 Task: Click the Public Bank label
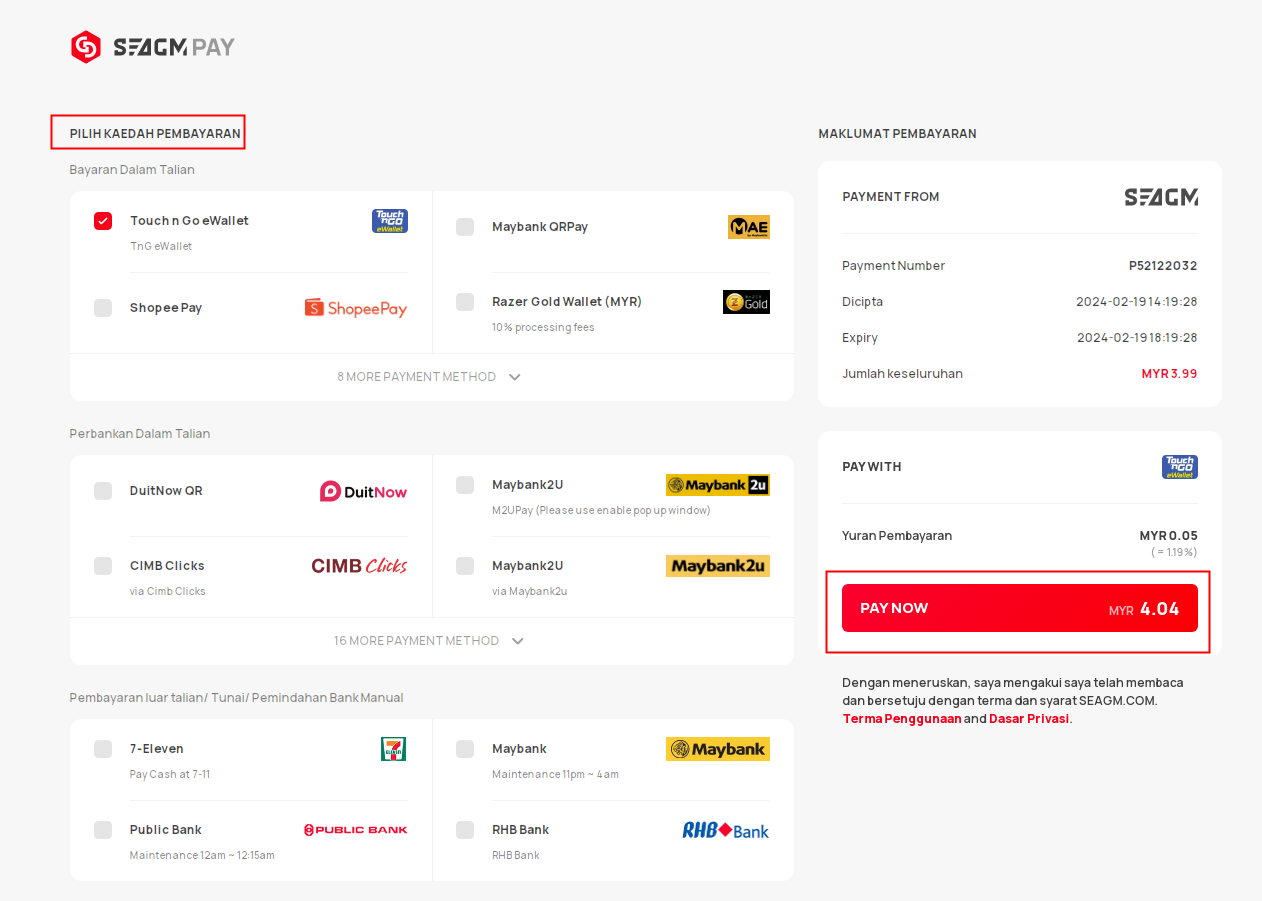166,830
